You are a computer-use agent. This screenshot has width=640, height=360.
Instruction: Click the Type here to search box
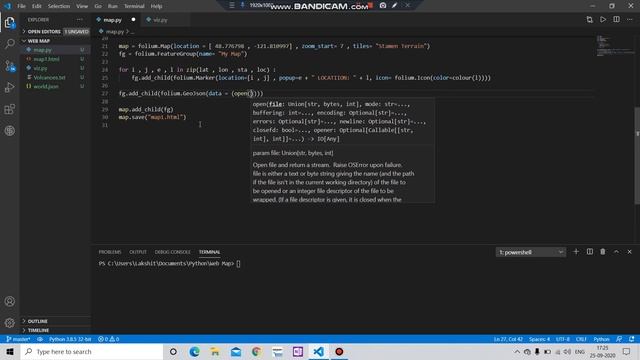point(92,352)
